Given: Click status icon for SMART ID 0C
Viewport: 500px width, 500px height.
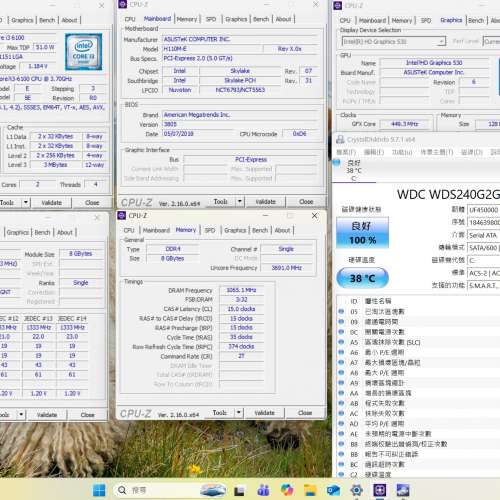Looking at the screenshot, I should click(341, 332).
